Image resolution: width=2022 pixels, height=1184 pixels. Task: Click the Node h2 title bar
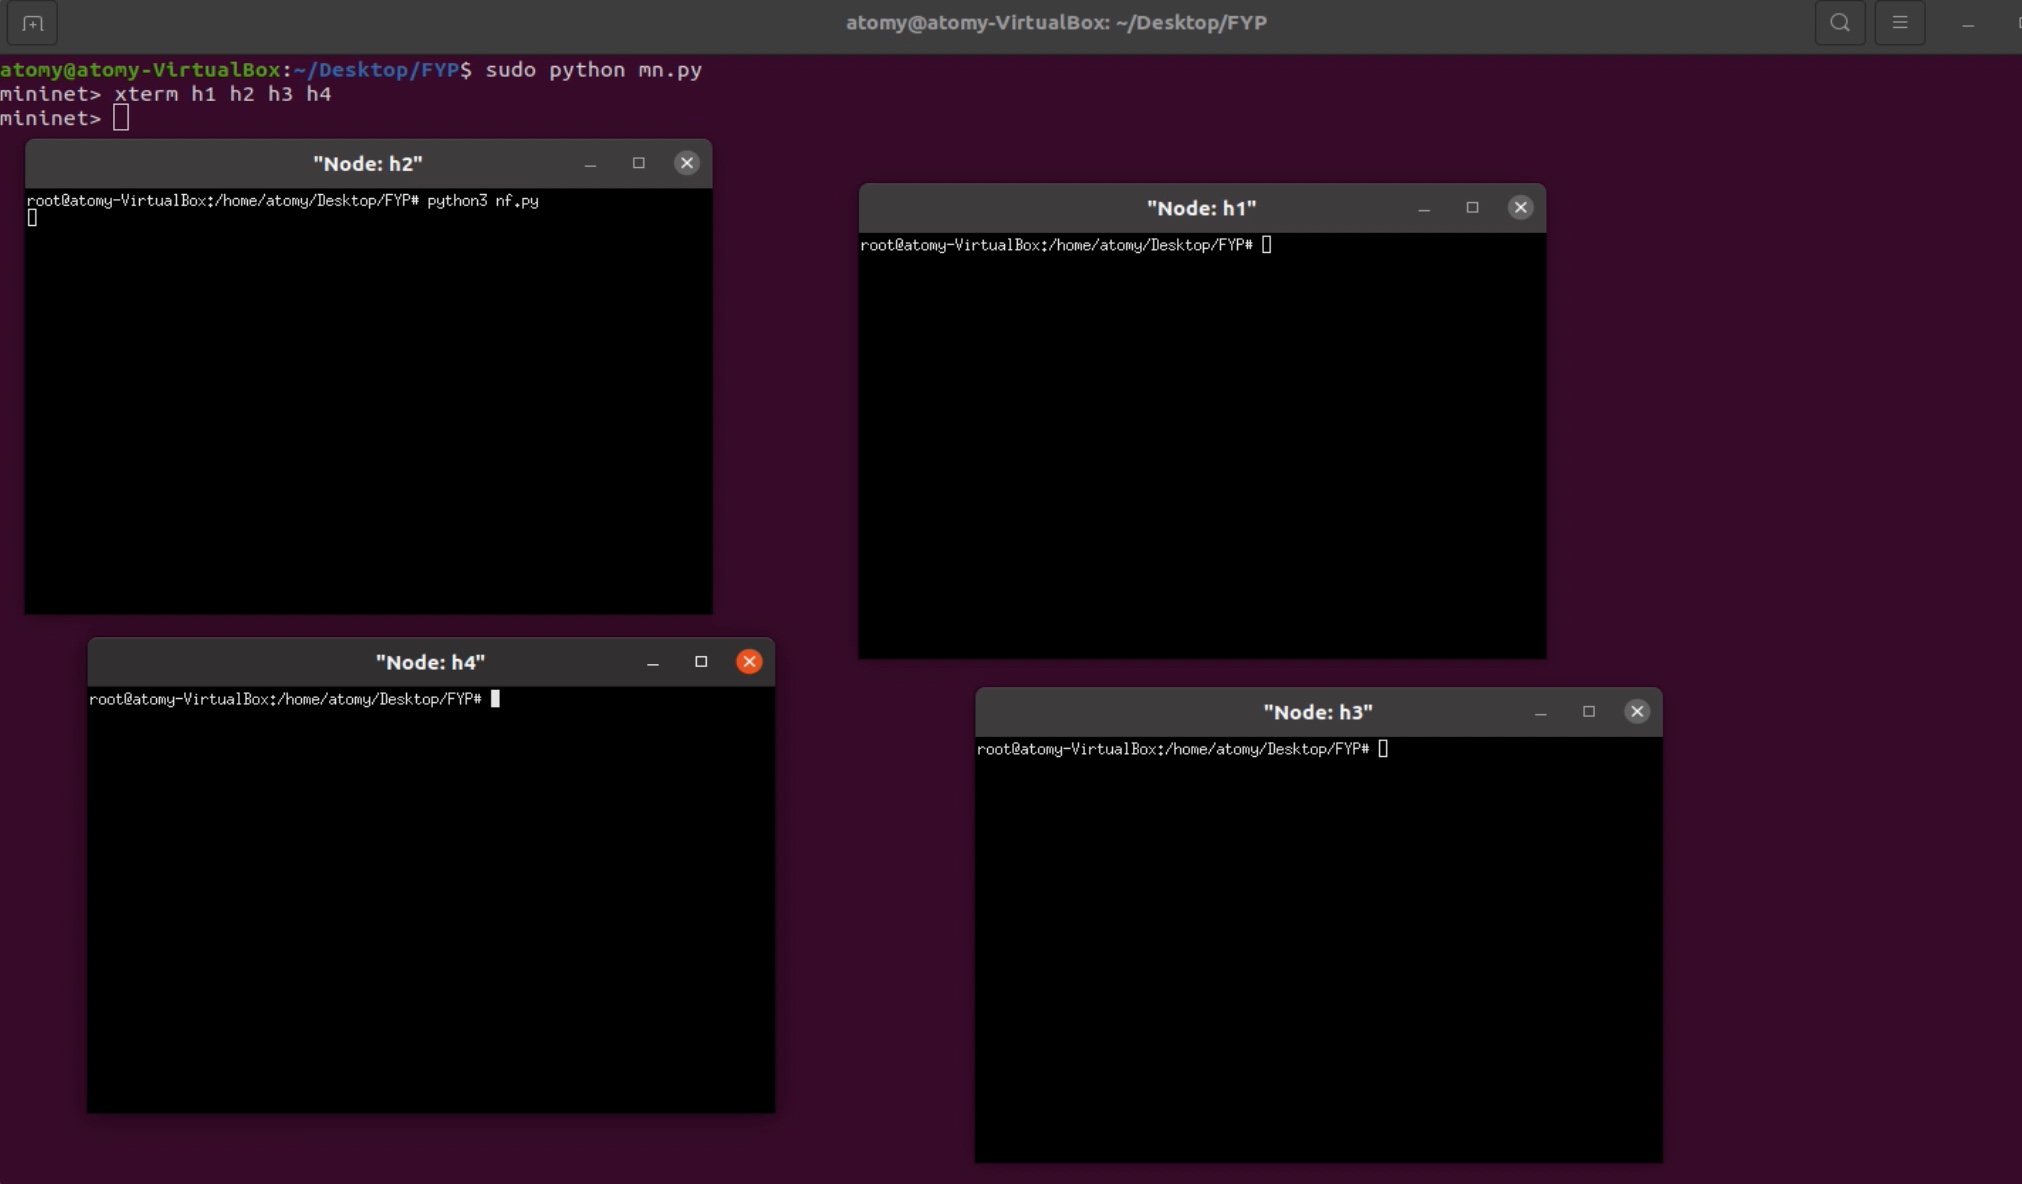pyautogui.click(x=368, y=162)
